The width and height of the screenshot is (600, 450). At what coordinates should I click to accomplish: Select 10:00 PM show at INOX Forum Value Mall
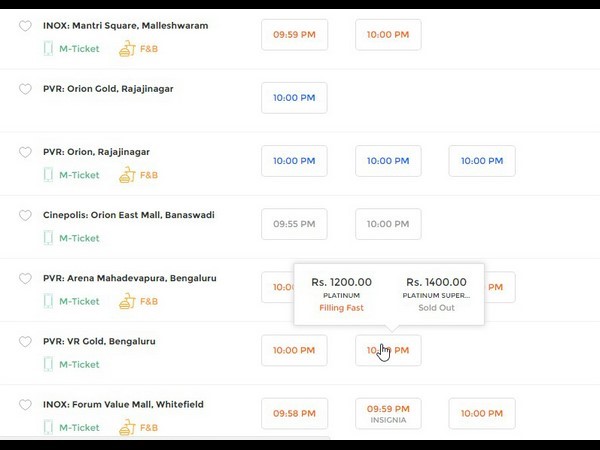pyautogui.click(x=482, y=414)
